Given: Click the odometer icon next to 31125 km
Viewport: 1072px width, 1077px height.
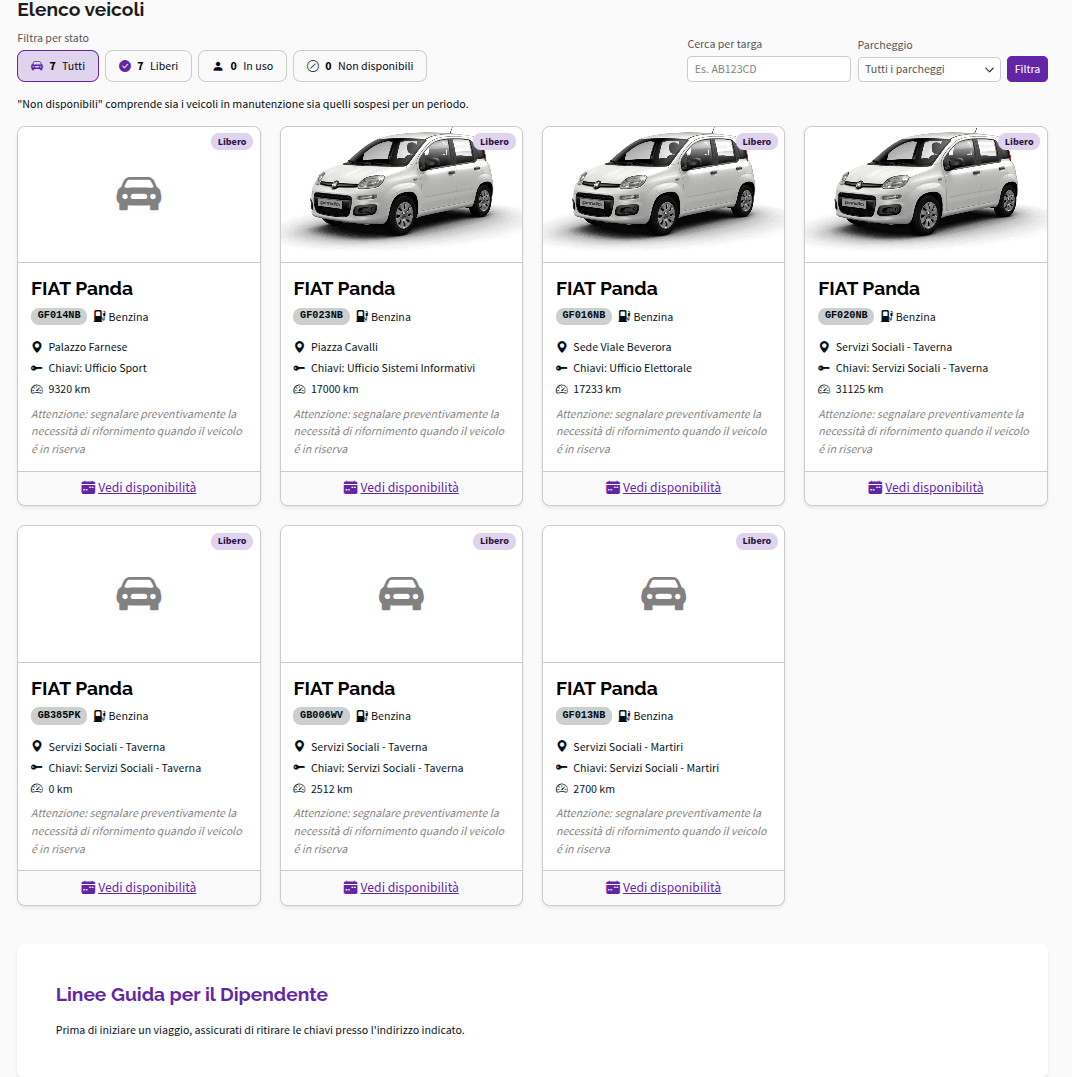Looking at the screenshot, I should click(824, 389).
